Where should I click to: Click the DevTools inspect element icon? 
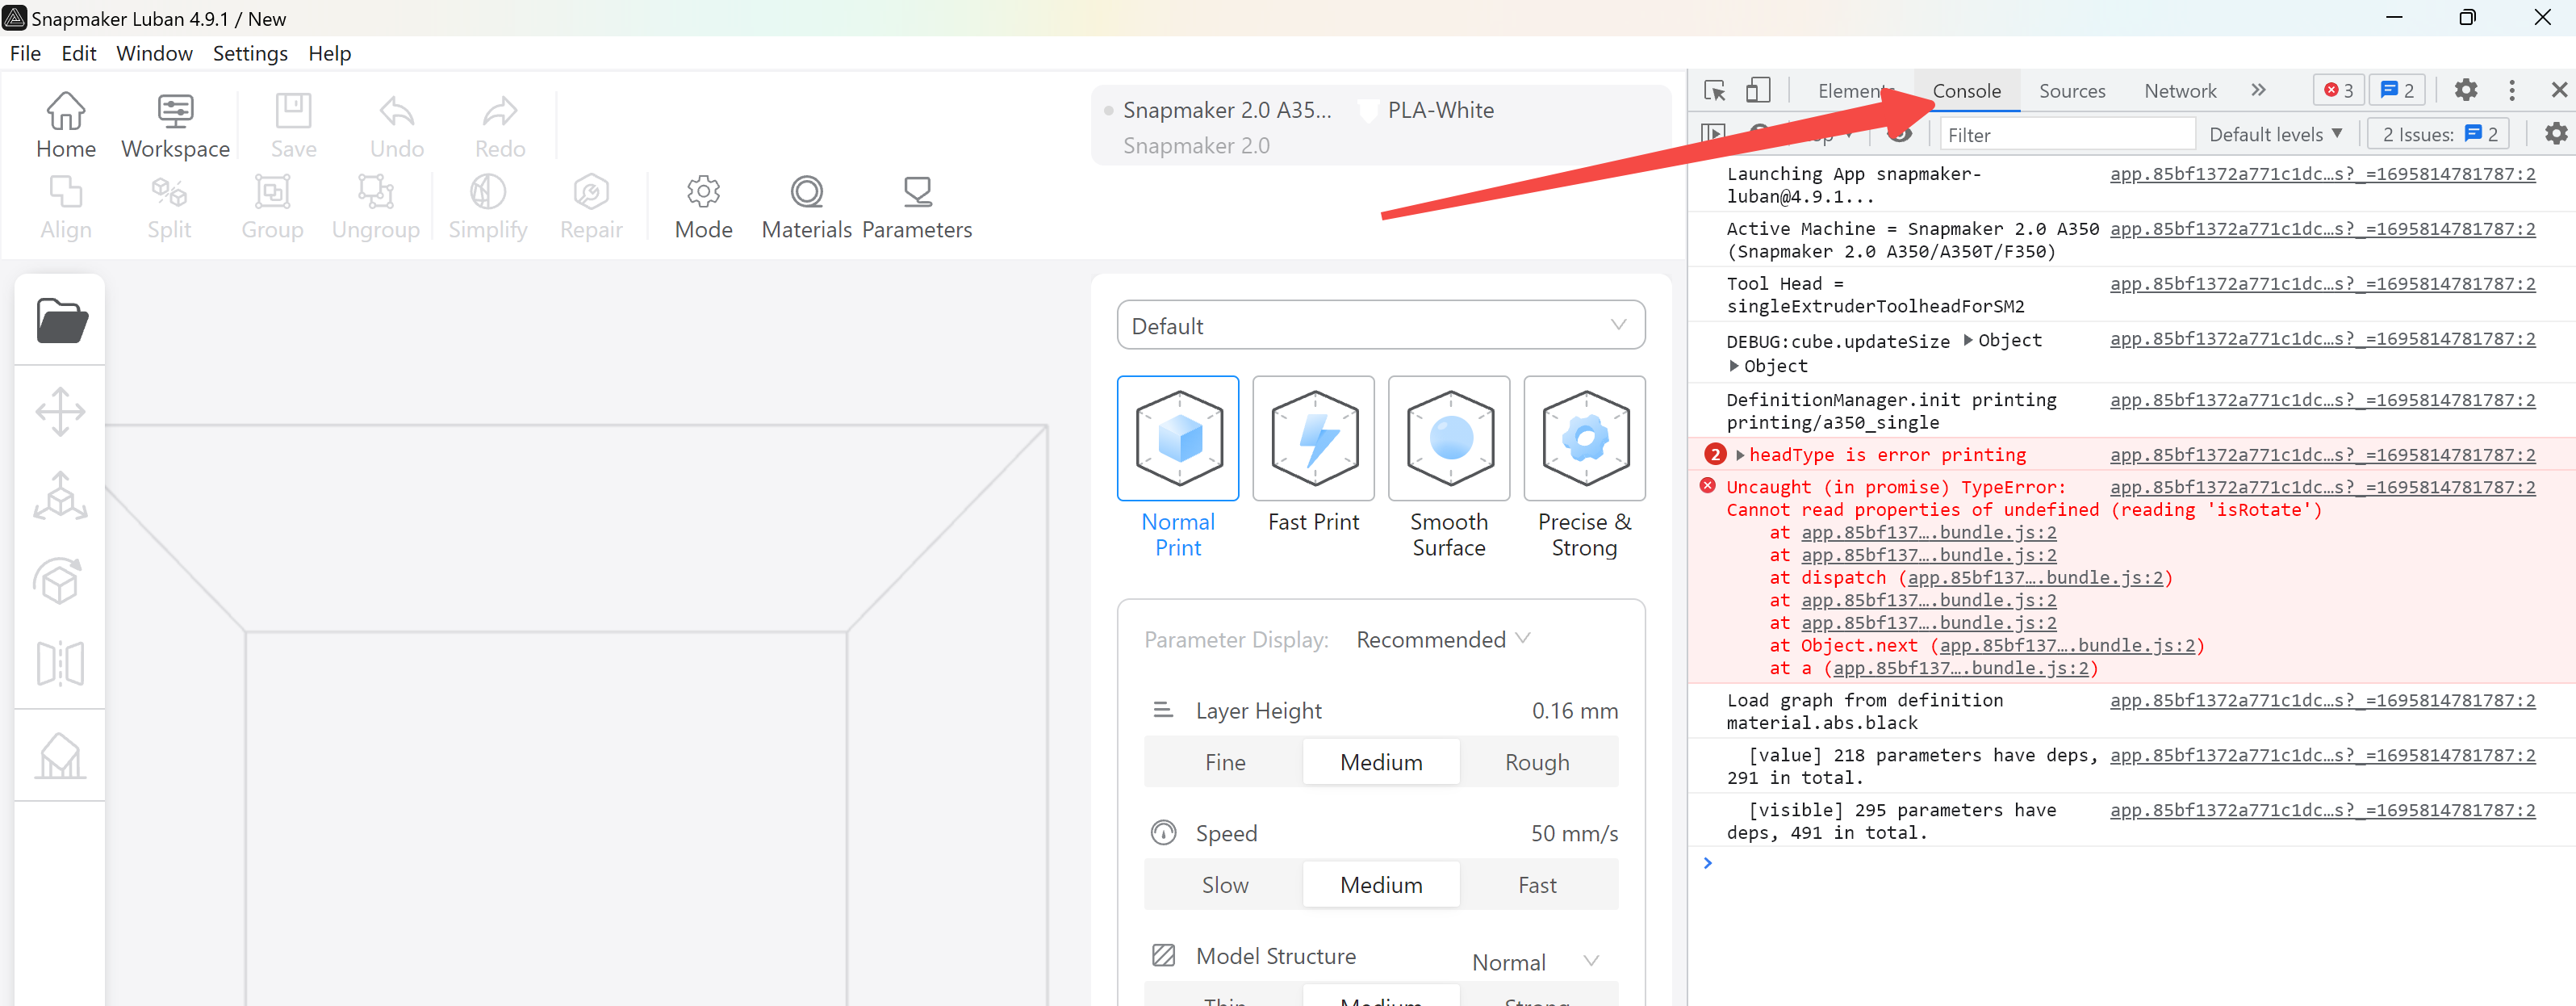[x=1714, y=90]
